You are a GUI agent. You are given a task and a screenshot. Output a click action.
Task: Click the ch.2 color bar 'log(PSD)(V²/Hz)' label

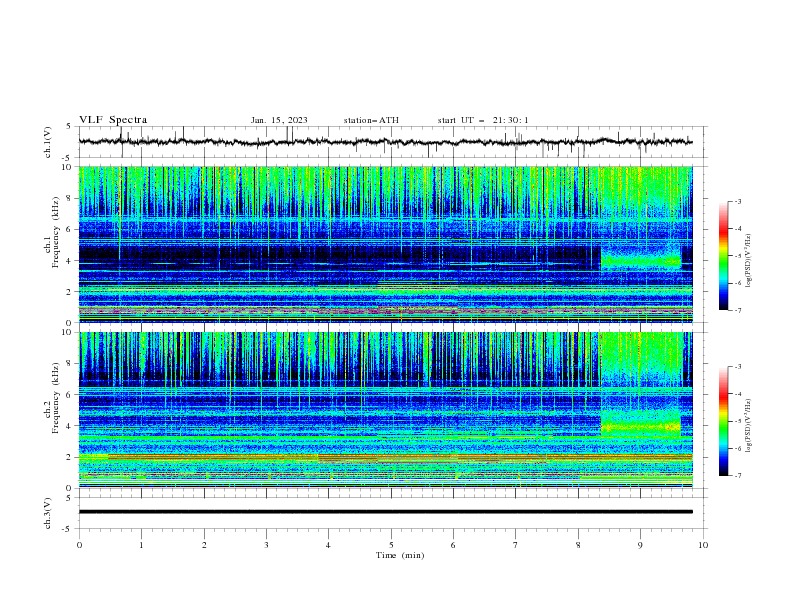tap(749, 427)
